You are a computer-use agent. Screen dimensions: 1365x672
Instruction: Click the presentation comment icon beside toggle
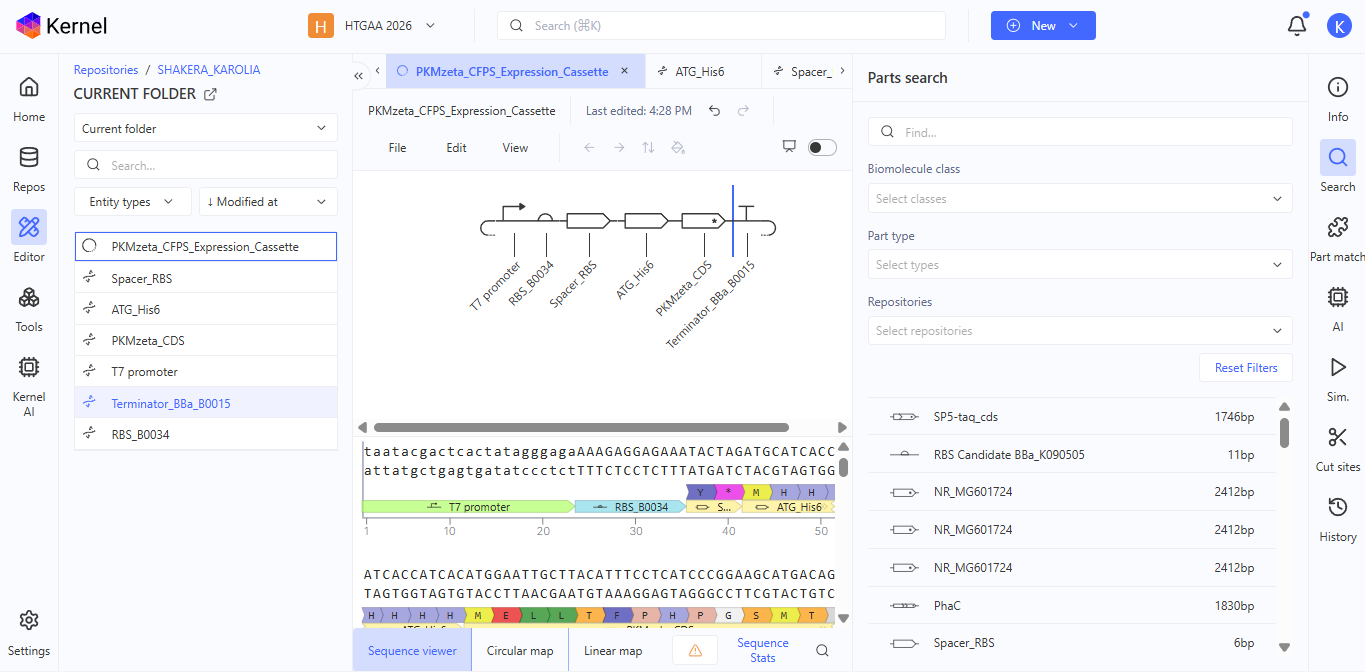coord(789,146)
